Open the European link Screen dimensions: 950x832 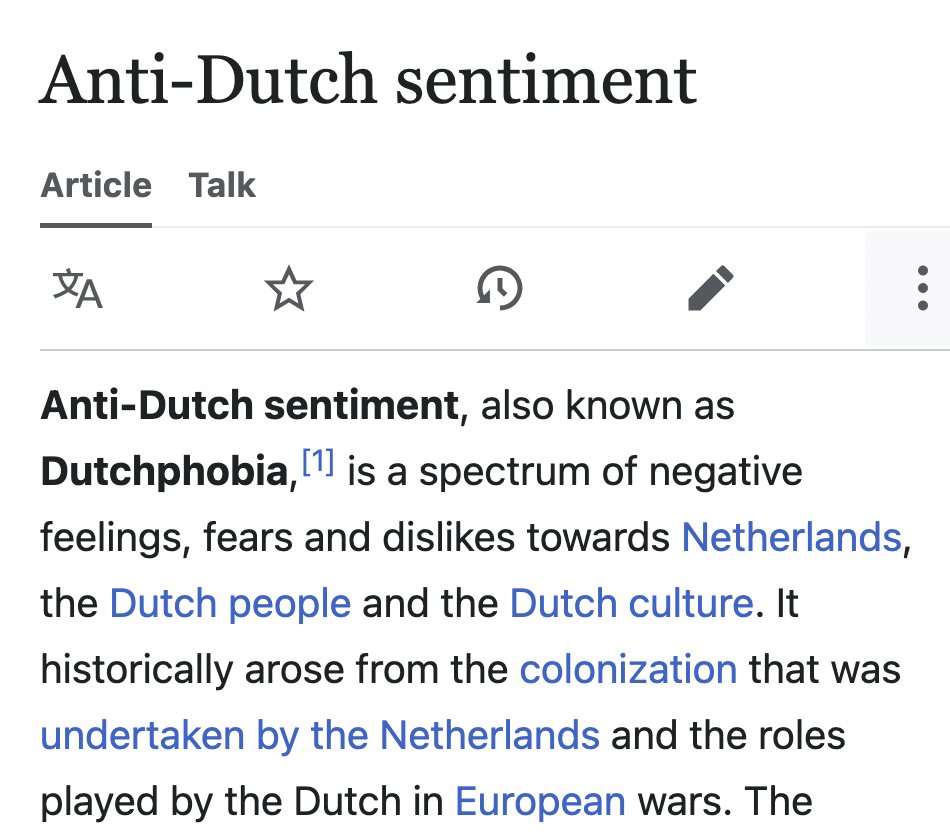pyautogui.click(x=540, y=801)
